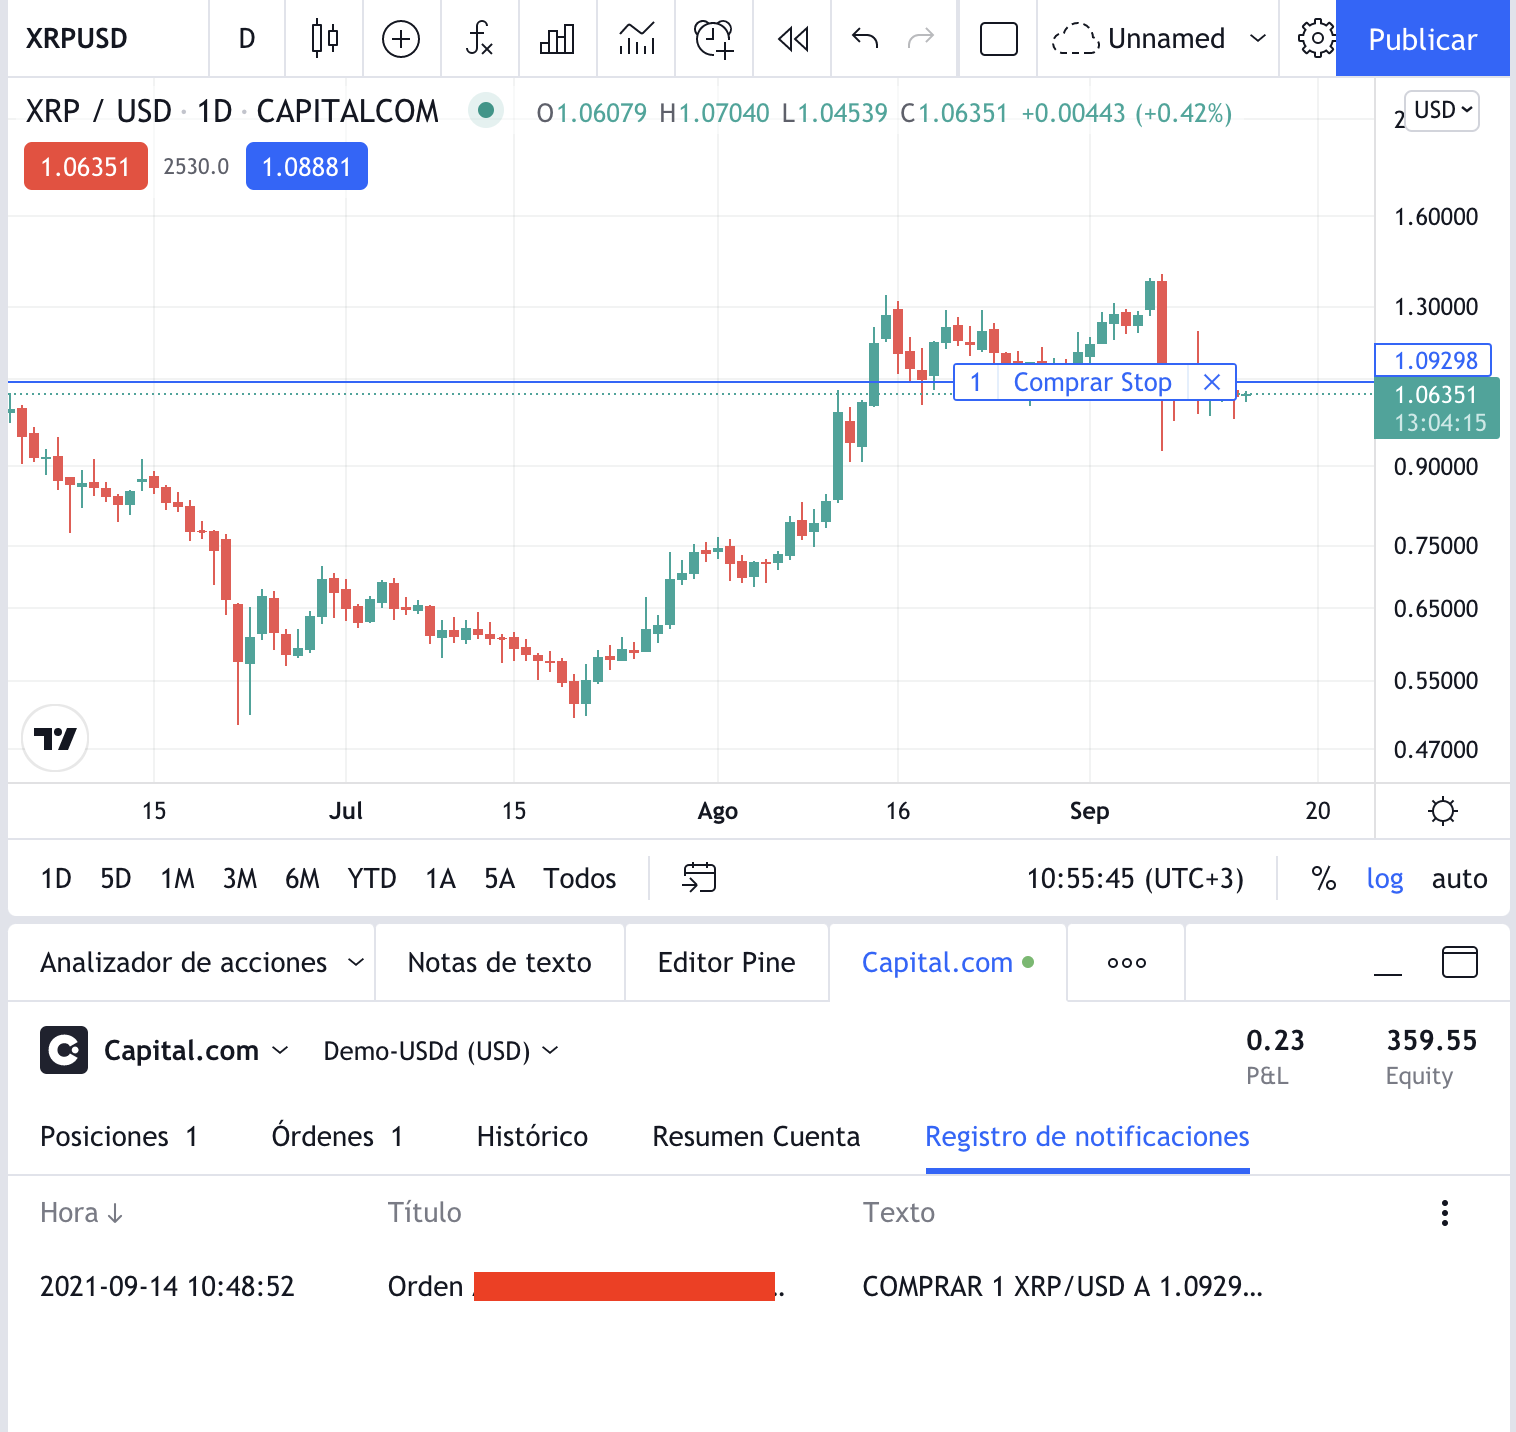Undo the last chart action
Image resolution: width=1516 pixels, height=1432 pixels.
click(x=865, y=39)
